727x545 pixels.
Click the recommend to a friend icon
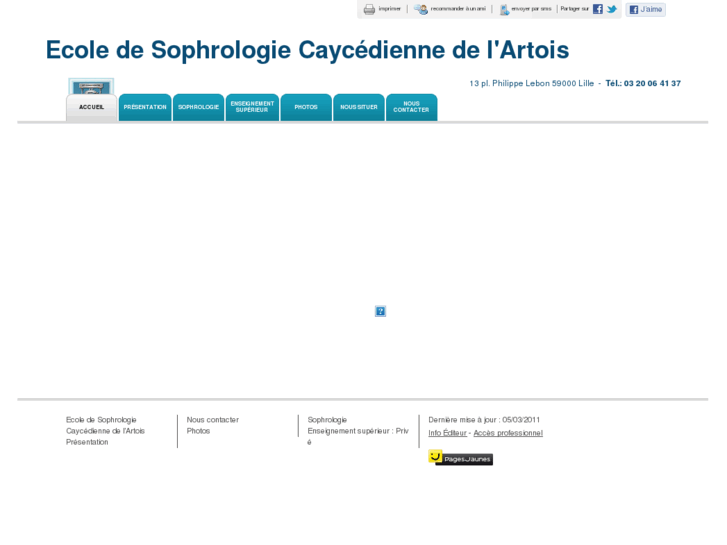pyautogui.click(x=421, y=9)
